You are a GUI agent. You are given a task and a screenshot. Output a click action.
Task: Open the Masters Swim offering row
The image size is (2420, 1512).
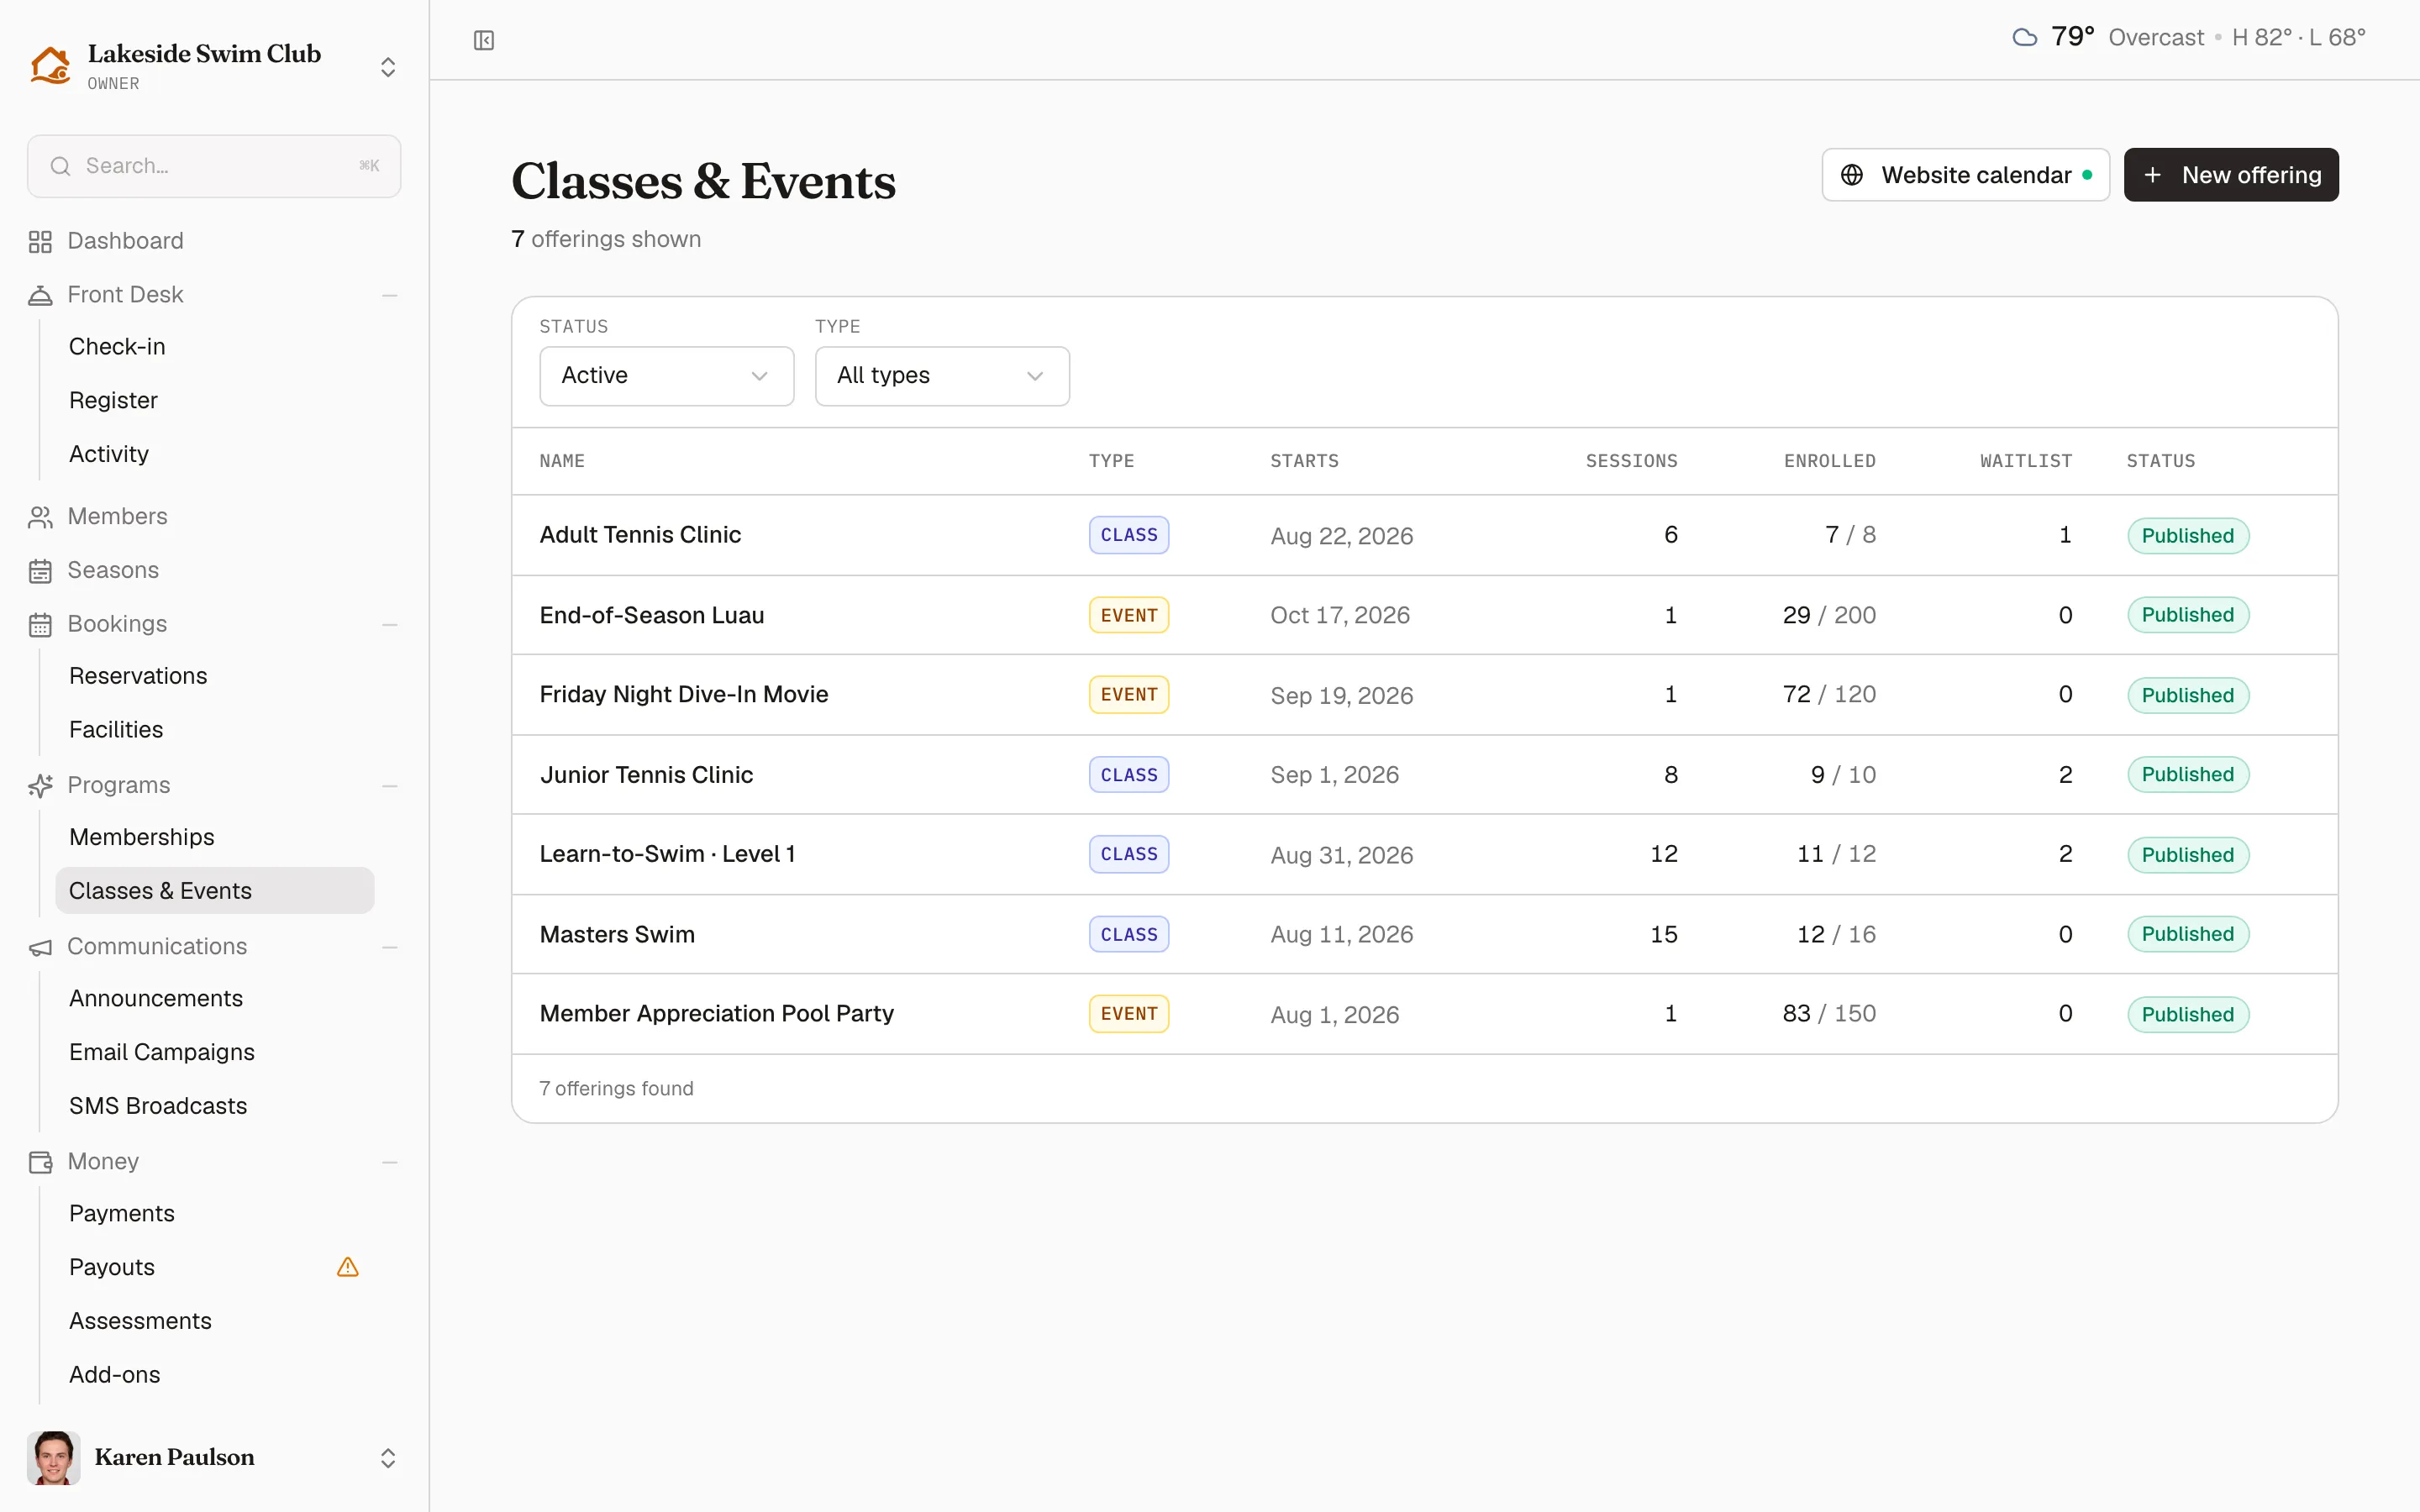[1424, 934]
